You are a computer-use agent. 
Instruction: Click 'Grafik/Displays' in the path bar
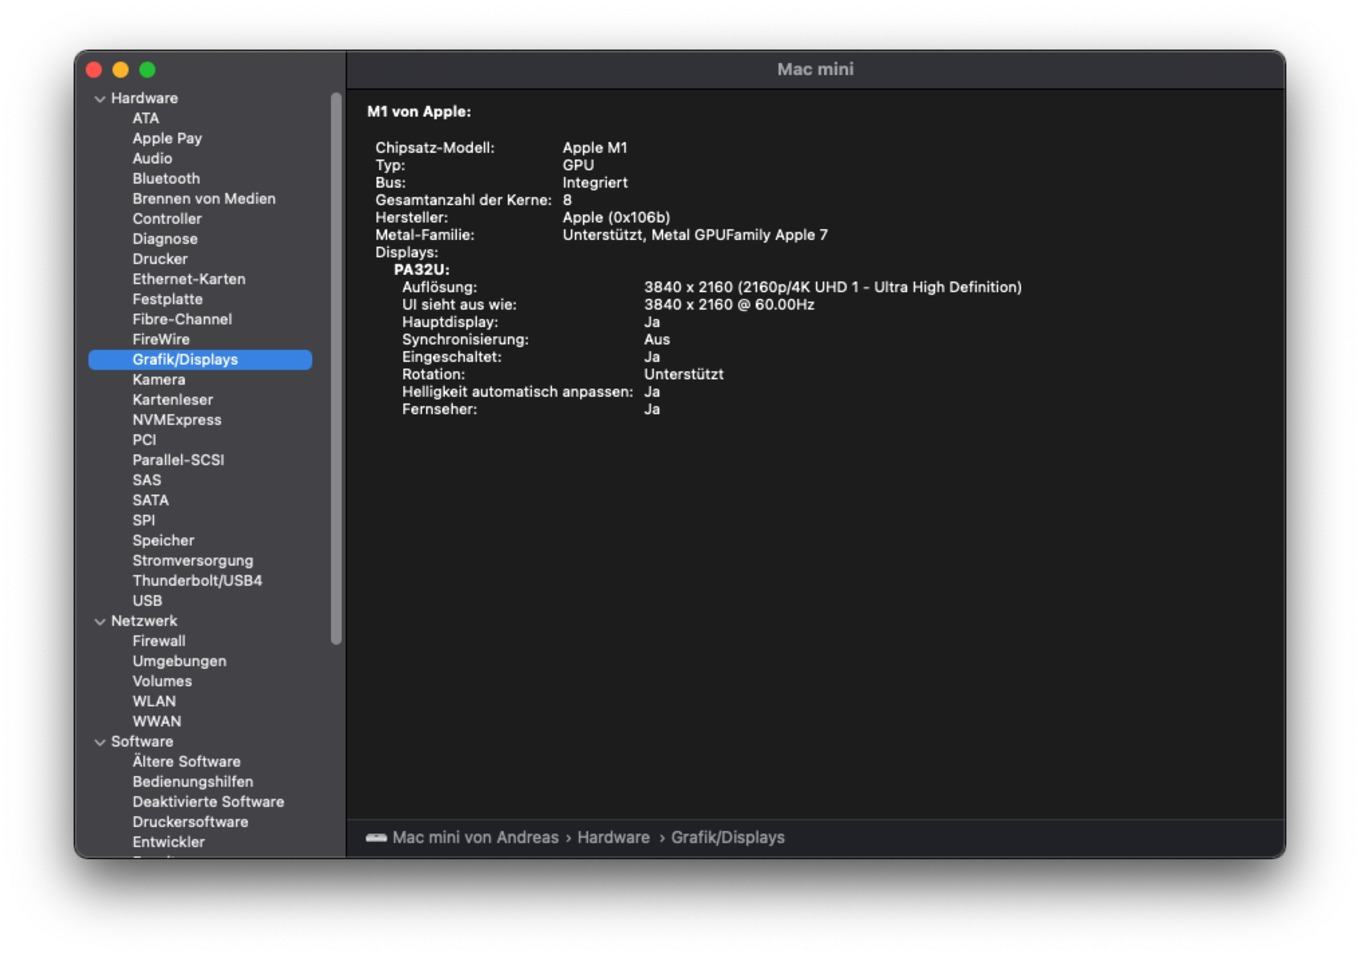727,838
